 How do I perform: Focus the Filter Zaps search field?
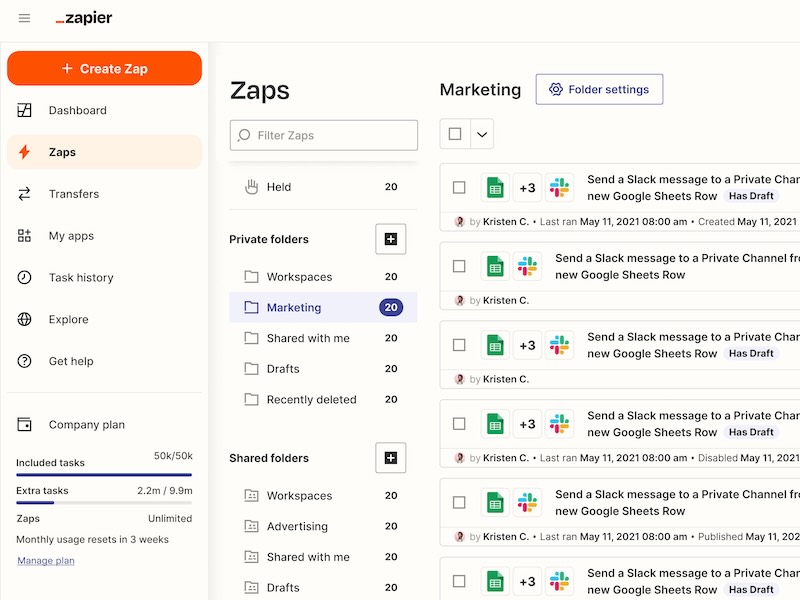click(330, 135)
